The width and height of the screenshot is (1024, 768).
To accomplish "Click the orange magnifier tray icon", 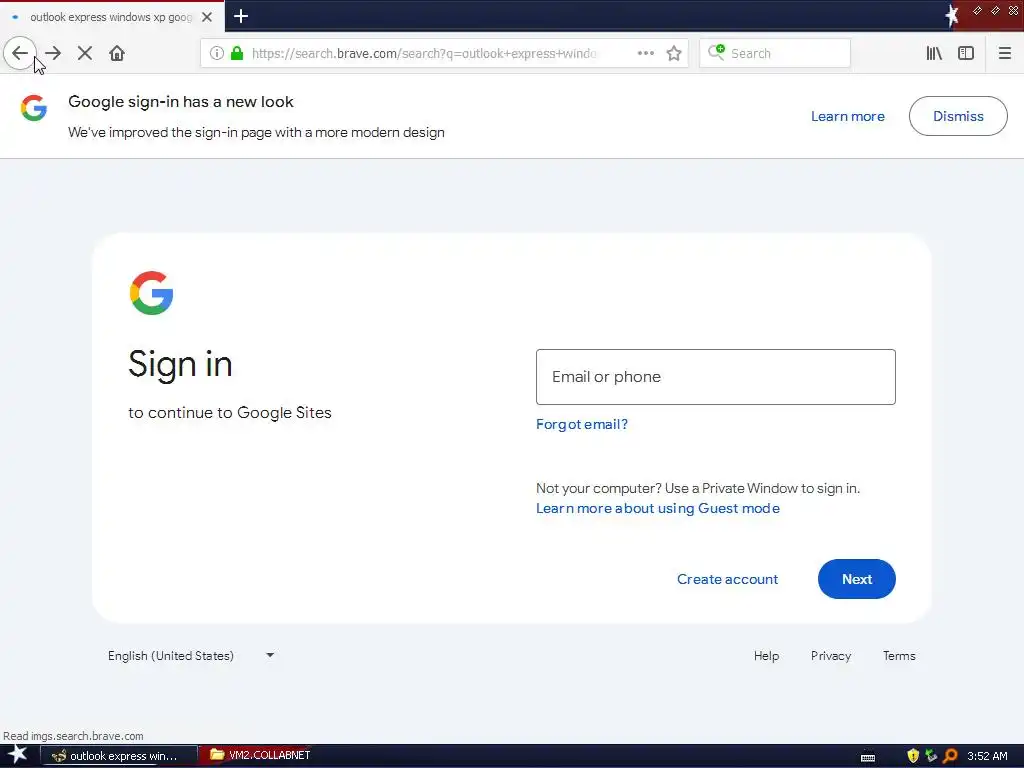I will click(x=950, y=756).
